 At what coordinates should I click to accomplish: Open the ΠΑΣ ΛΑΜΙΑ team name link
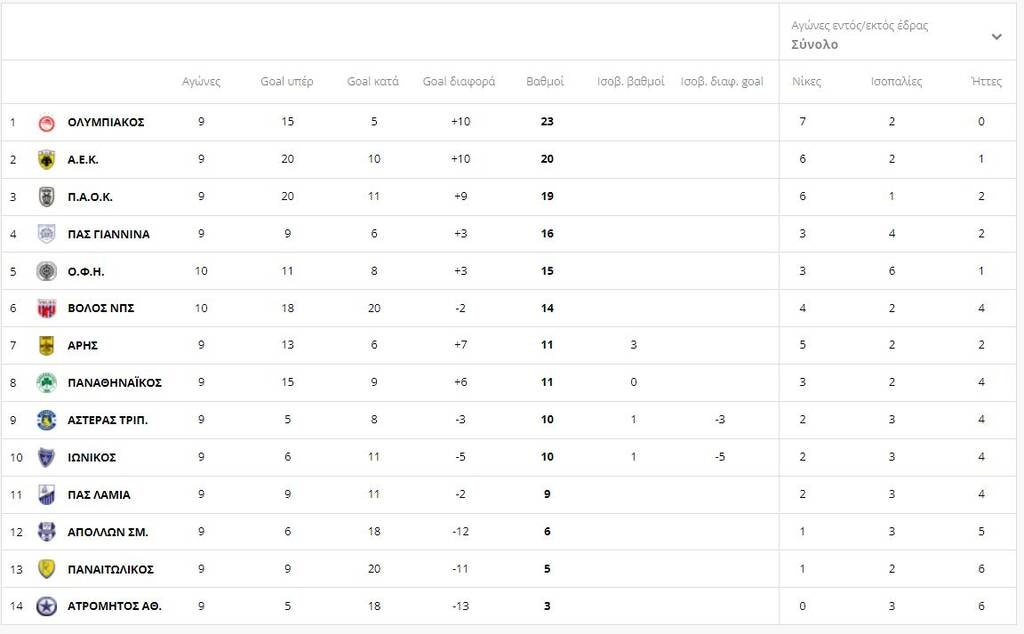pos(99,495)
